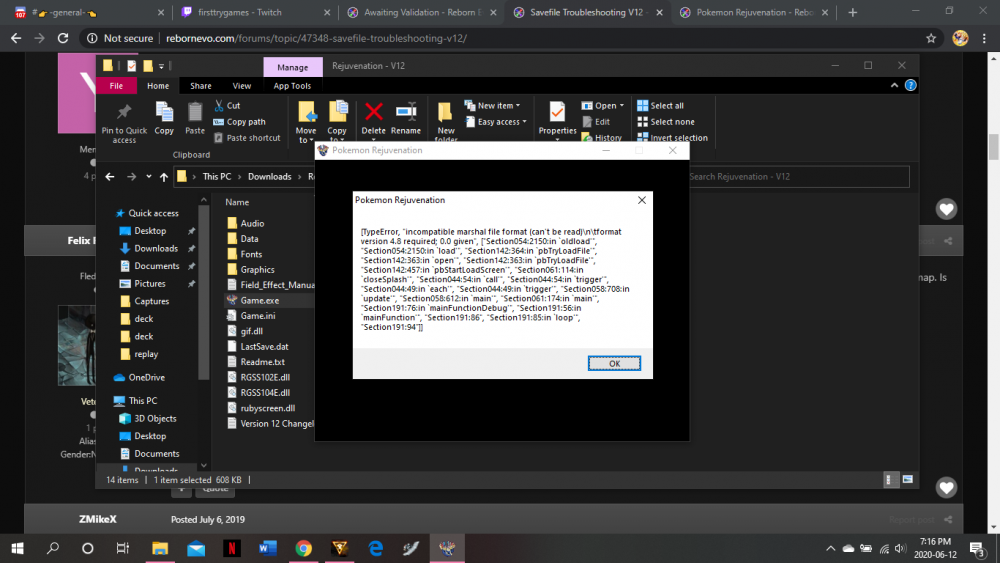Viewport: 1000px width, 563px height.
Task: Select LastSave.dat in file list
Action: coord(258,346)
